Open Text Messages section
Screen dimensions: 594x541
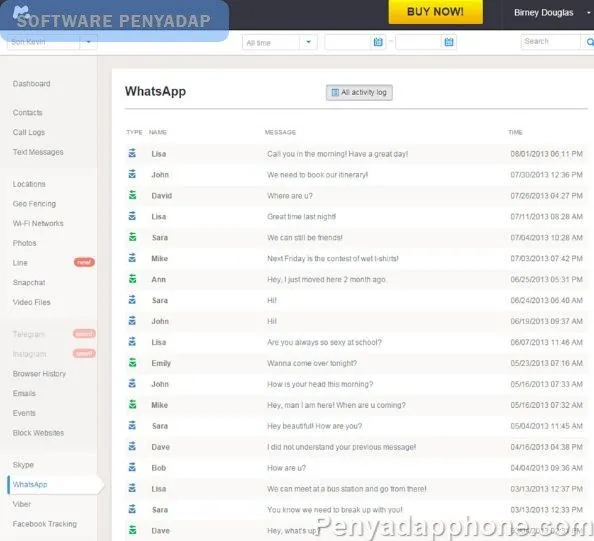click(x=38, y=152)
